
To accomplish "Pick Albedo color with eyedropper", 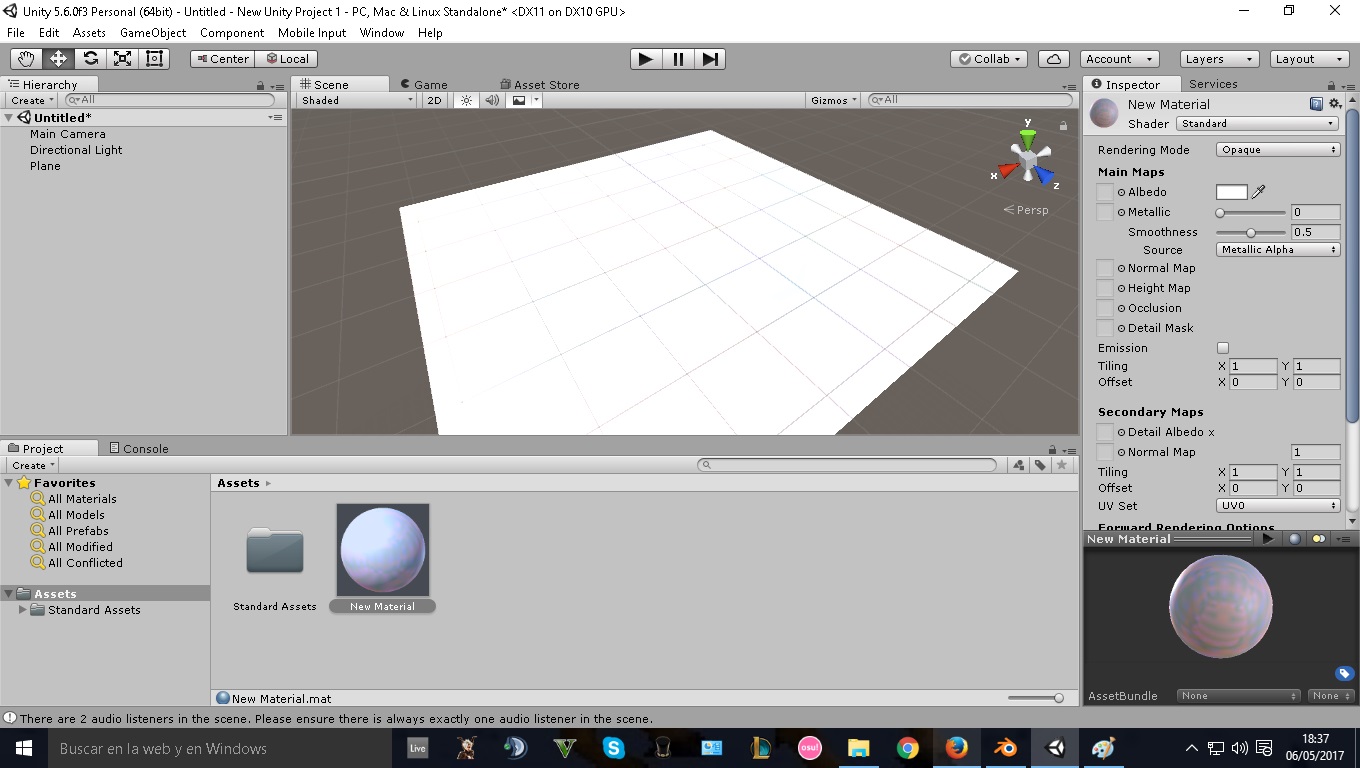I will (x=1259, y=192).
